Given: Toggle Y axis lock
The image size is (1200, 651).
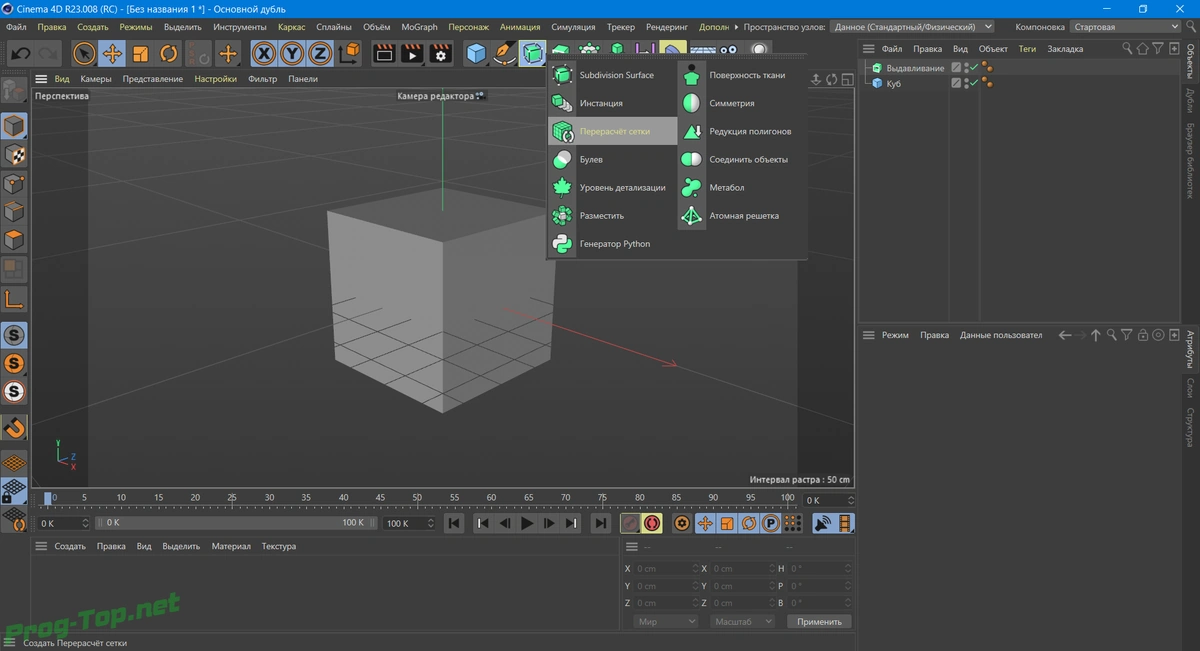Looking at the screenshot, I should tap(292, 53).
